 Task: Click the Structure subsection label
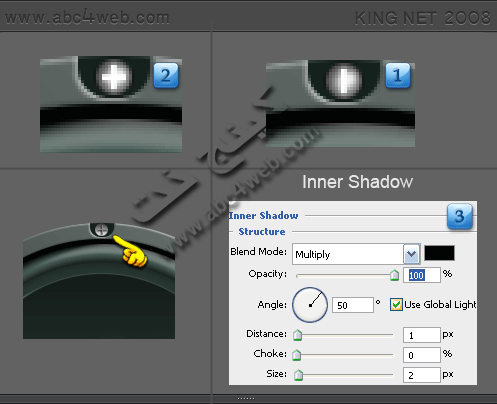click(262, 231)
